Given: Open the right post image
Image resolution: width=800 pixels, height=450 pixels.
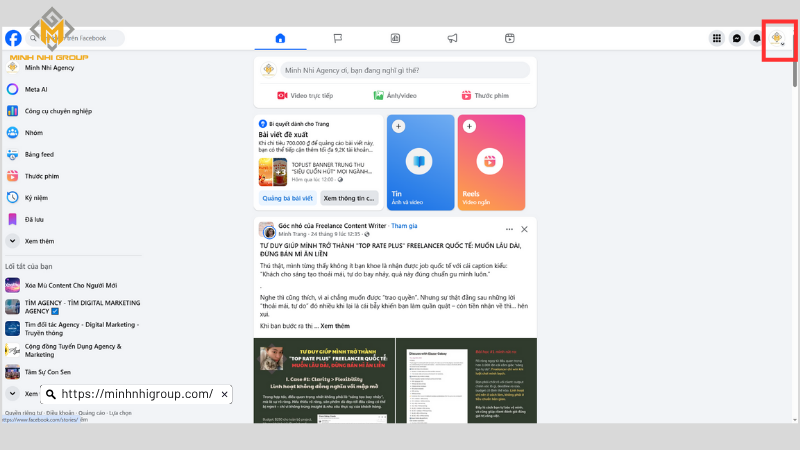Looking at the screenshot, I should pos(467,381).
